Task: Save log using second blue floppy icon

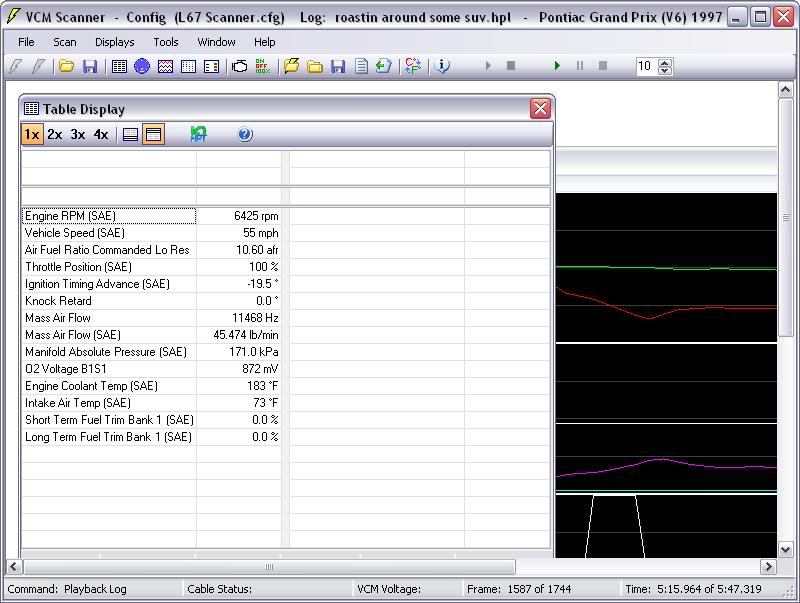Action: [x=338, y=66]
